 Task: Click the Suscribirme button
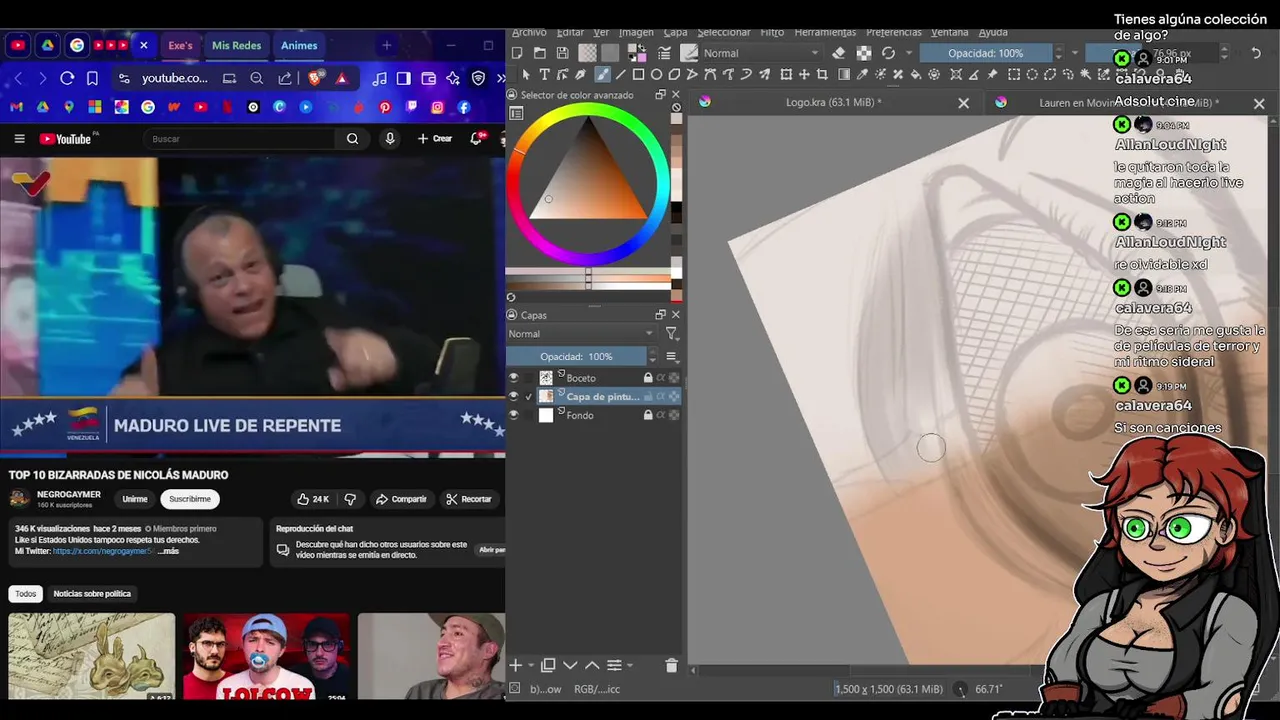(190, 499)
